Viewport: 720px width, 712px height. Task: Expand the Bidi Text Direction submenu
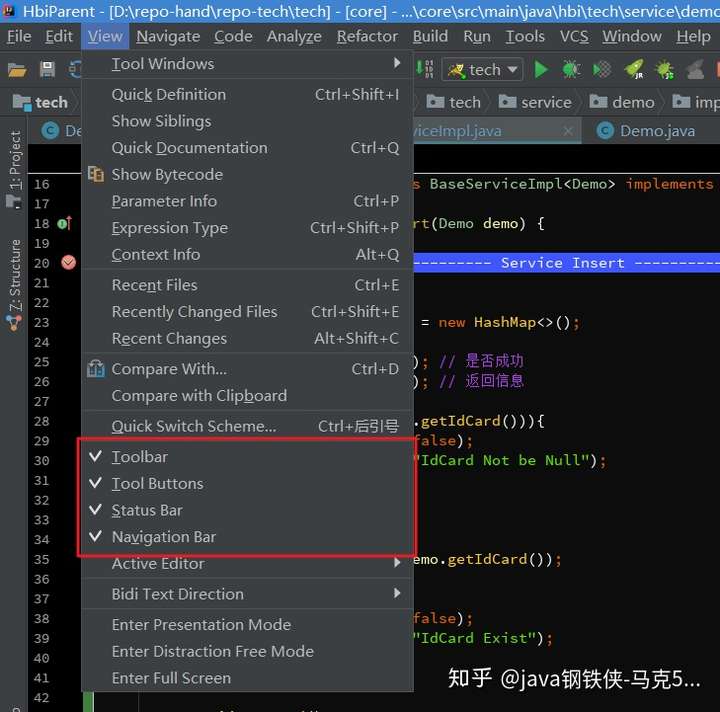pyautogui.click(x=248, y=594)
